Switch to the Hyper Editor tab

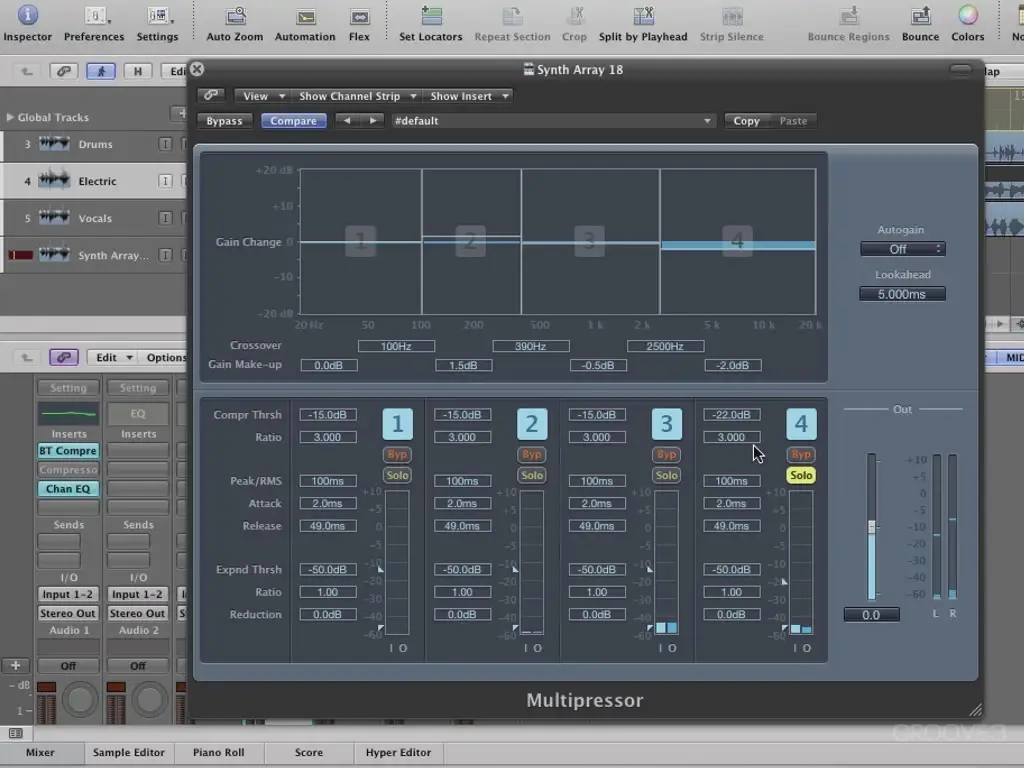point(398,752)
